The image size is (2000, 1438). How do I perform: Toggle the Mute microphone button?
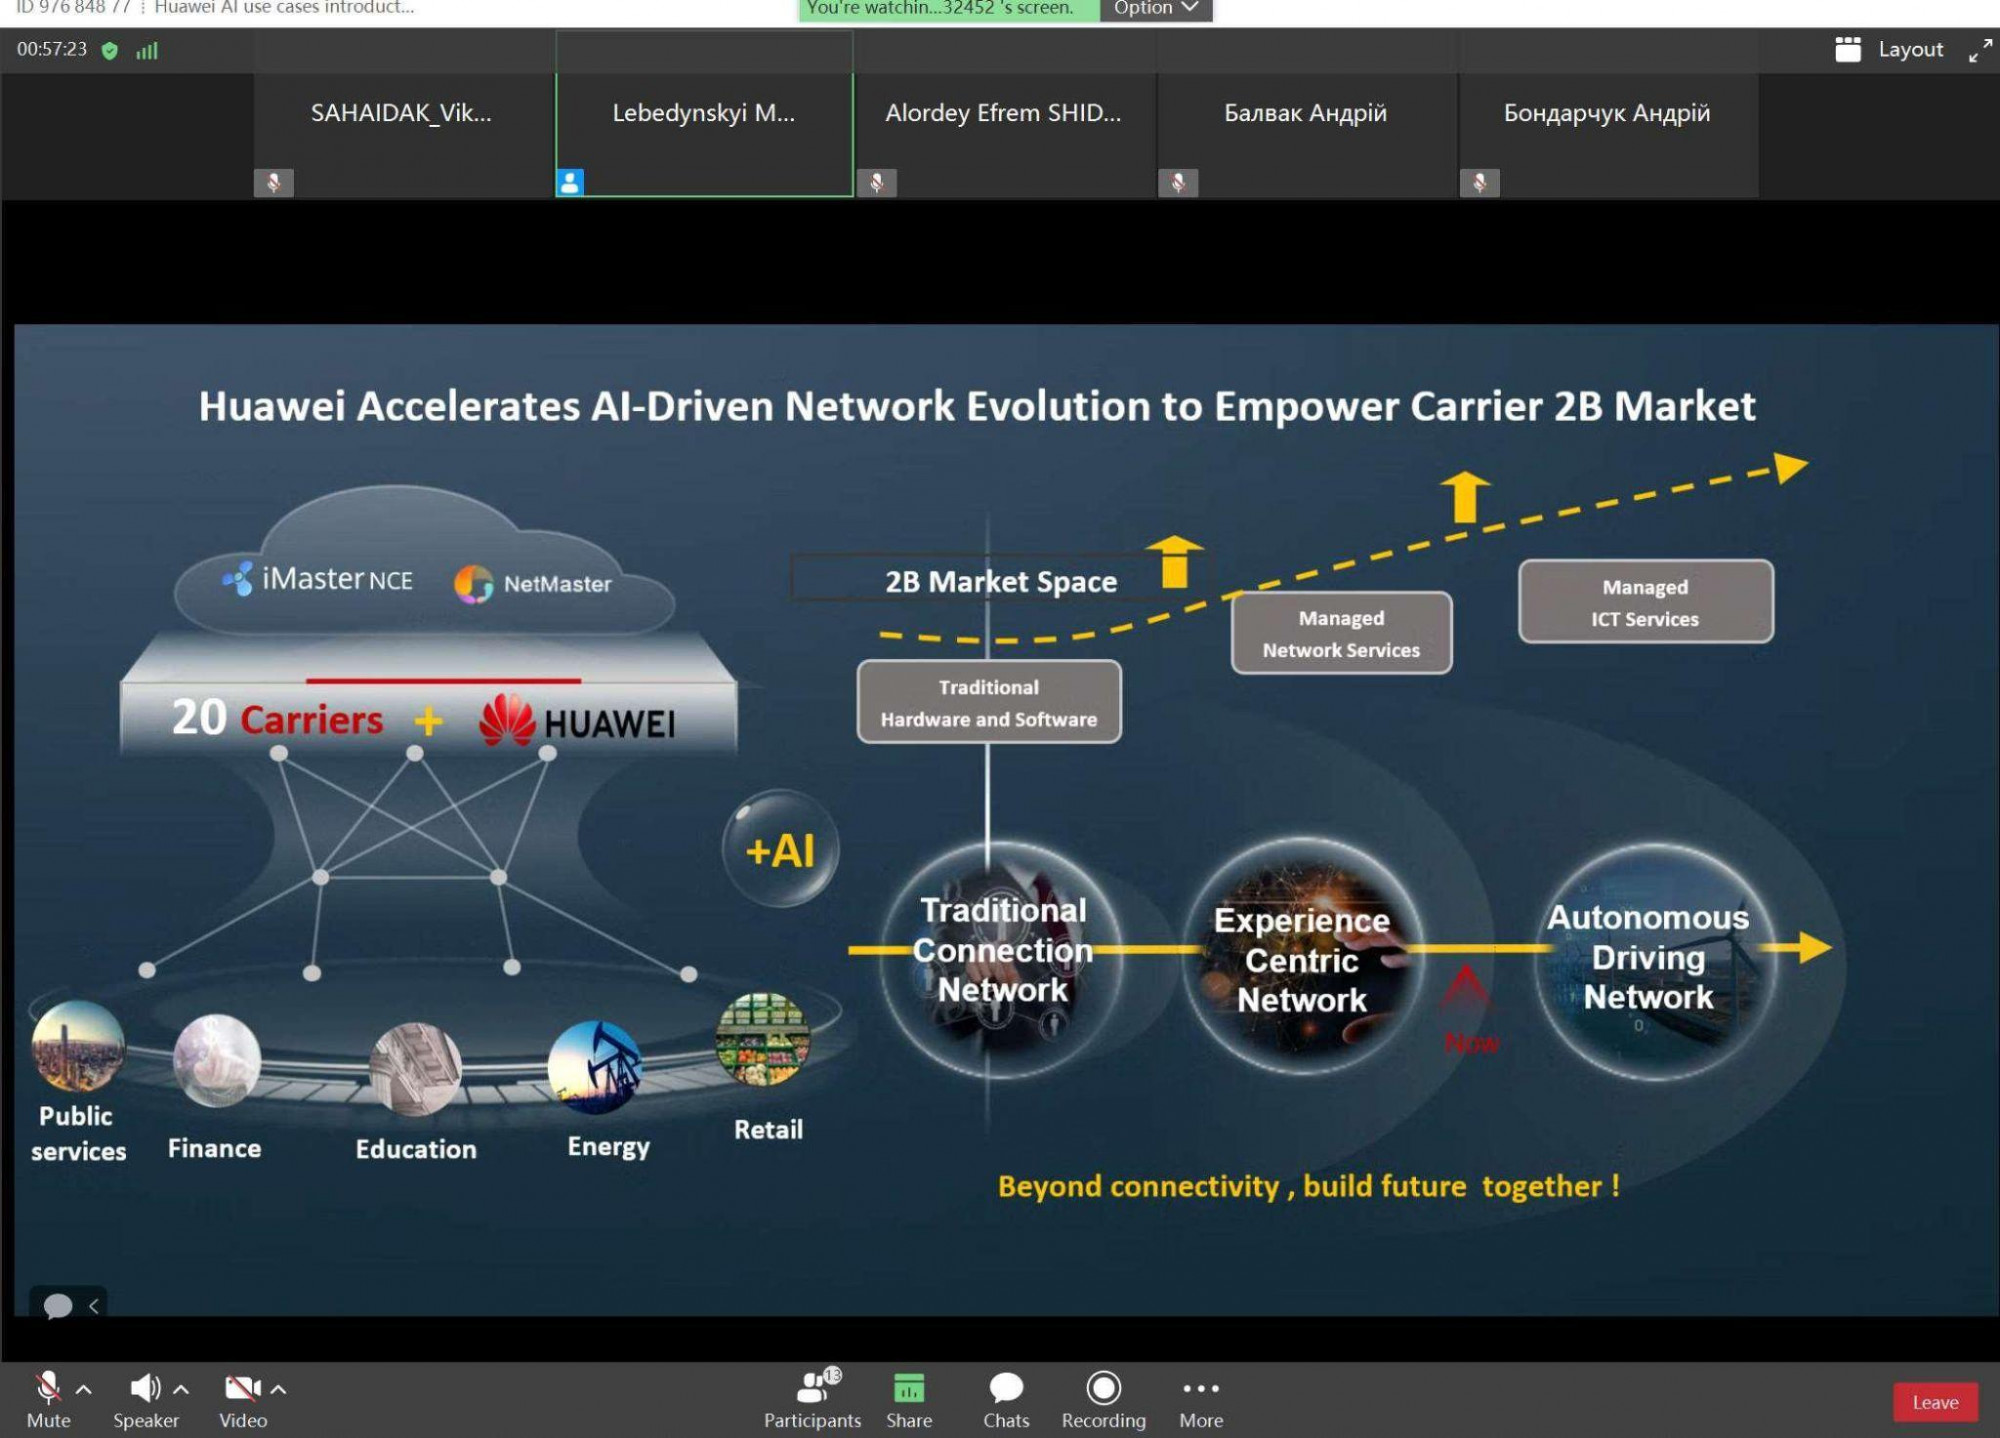48,1399
